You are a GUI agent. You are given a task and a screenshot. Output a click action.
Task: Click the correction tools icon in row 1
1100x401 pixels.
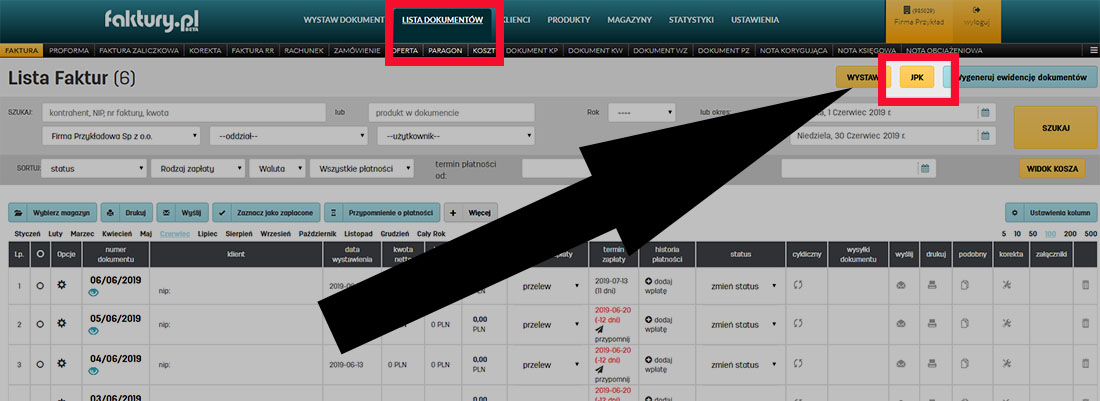[1008, 286]
